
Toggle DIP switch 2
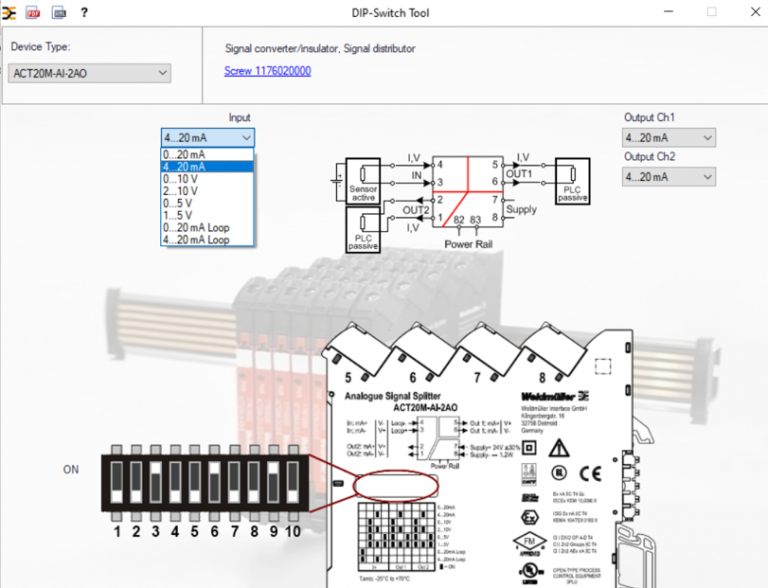coord(136,482)
